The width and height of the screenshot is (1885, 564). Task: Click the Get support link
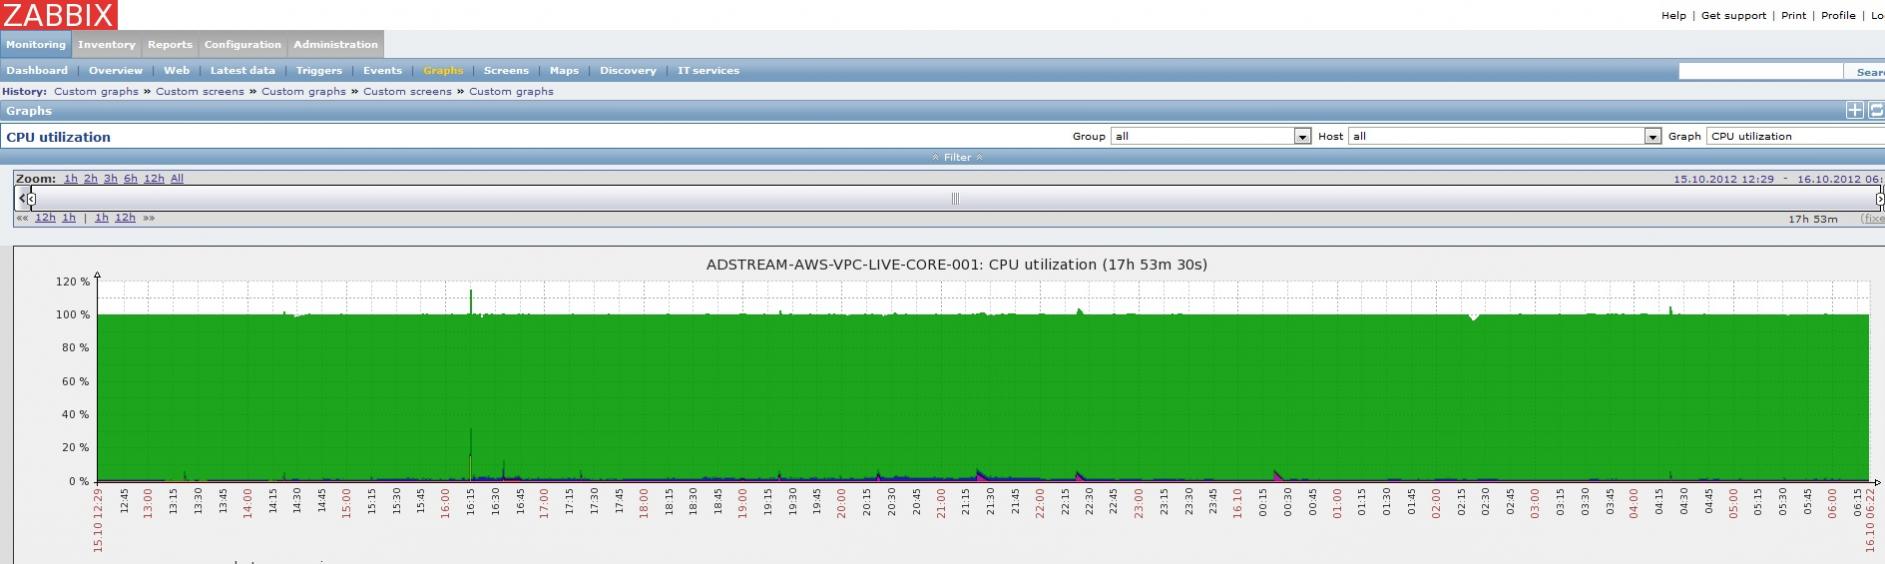point(1734,16)
